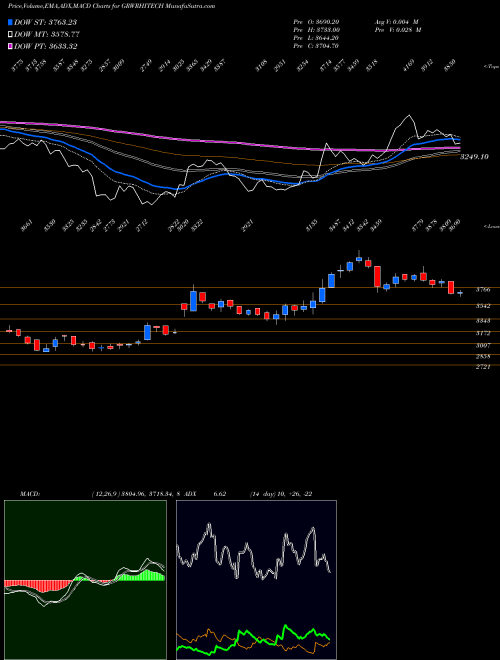The width and height of the screenshot is (500, 660).
Task: Select the DOW ST value label
Action: pos(45,22)
